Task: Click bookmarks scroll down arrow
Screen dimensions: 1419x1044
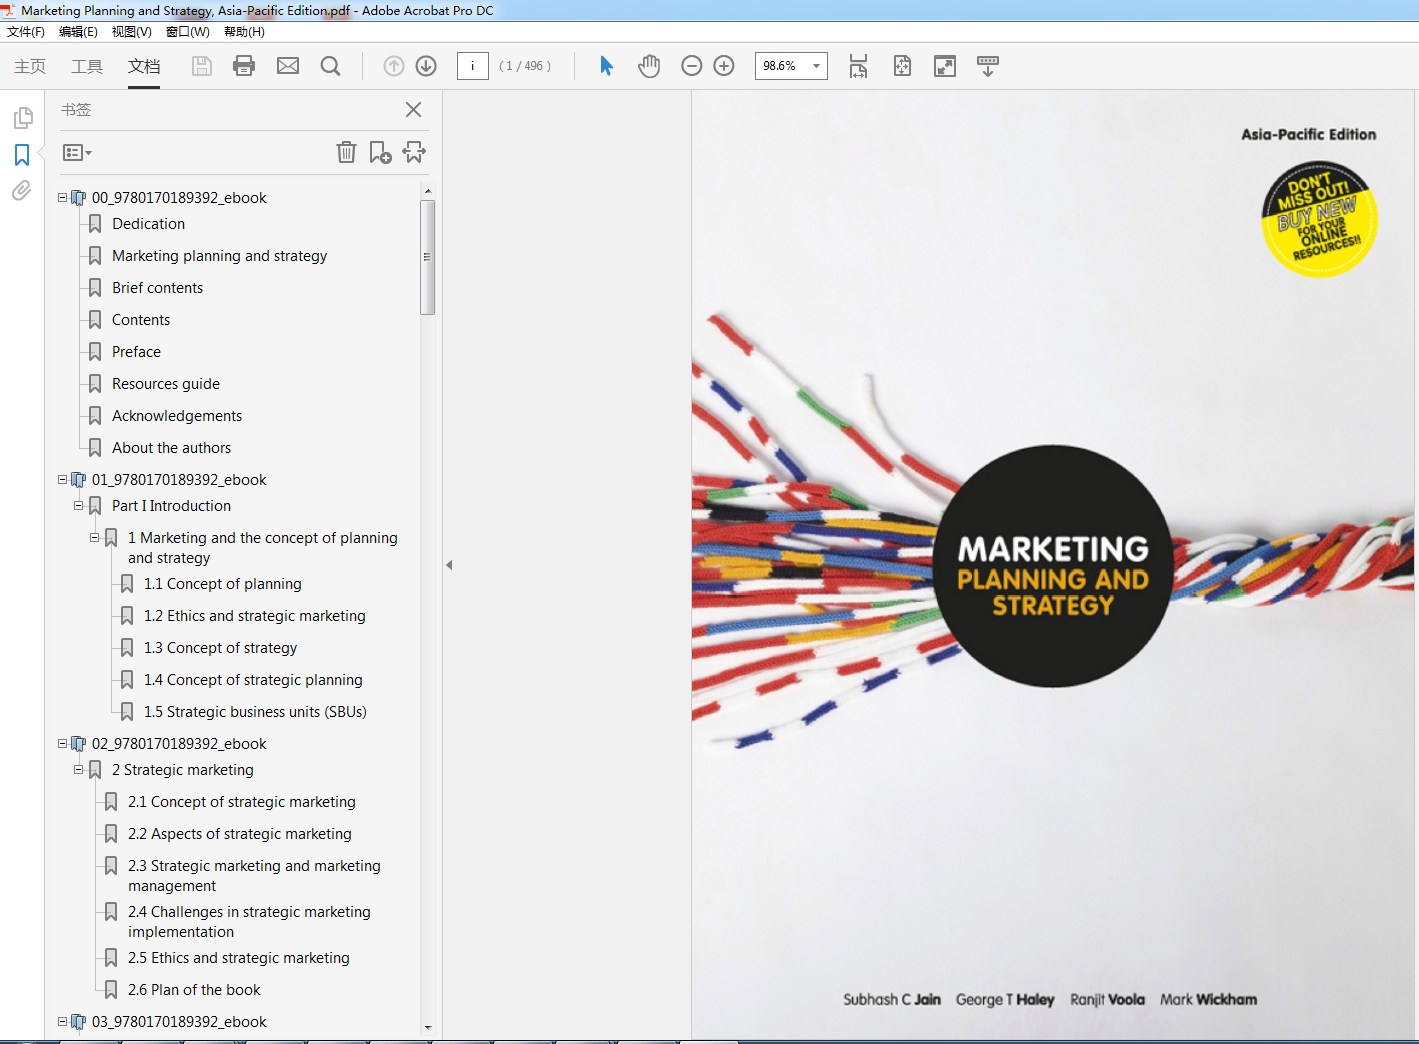Action: click(x=428, y=1027)
